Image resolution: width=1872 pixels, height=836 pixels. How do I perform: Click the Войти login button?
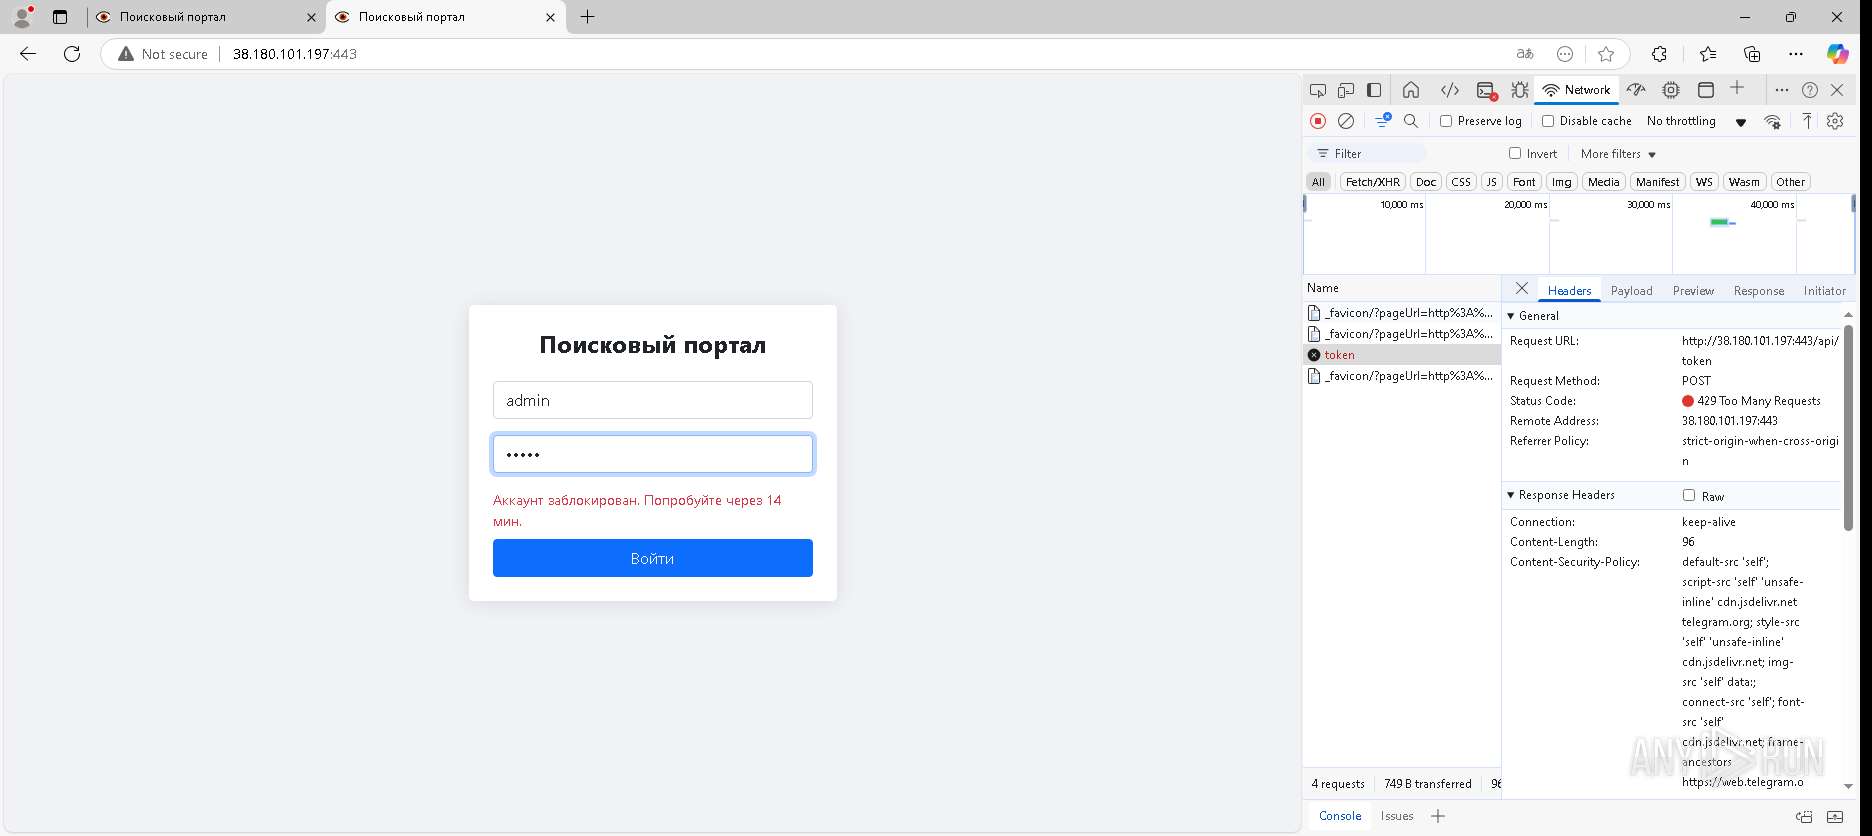click(652, 558)
